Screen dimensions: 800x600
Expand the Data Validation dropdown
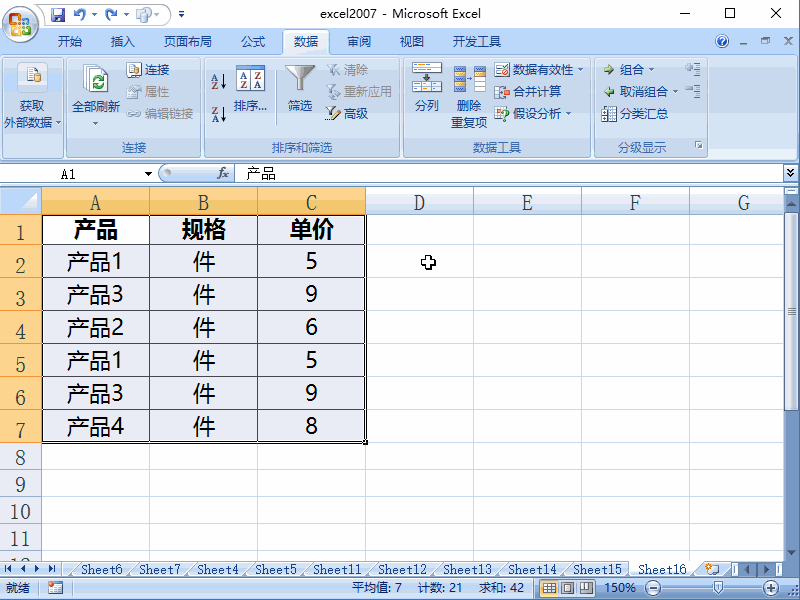[581, 69]
